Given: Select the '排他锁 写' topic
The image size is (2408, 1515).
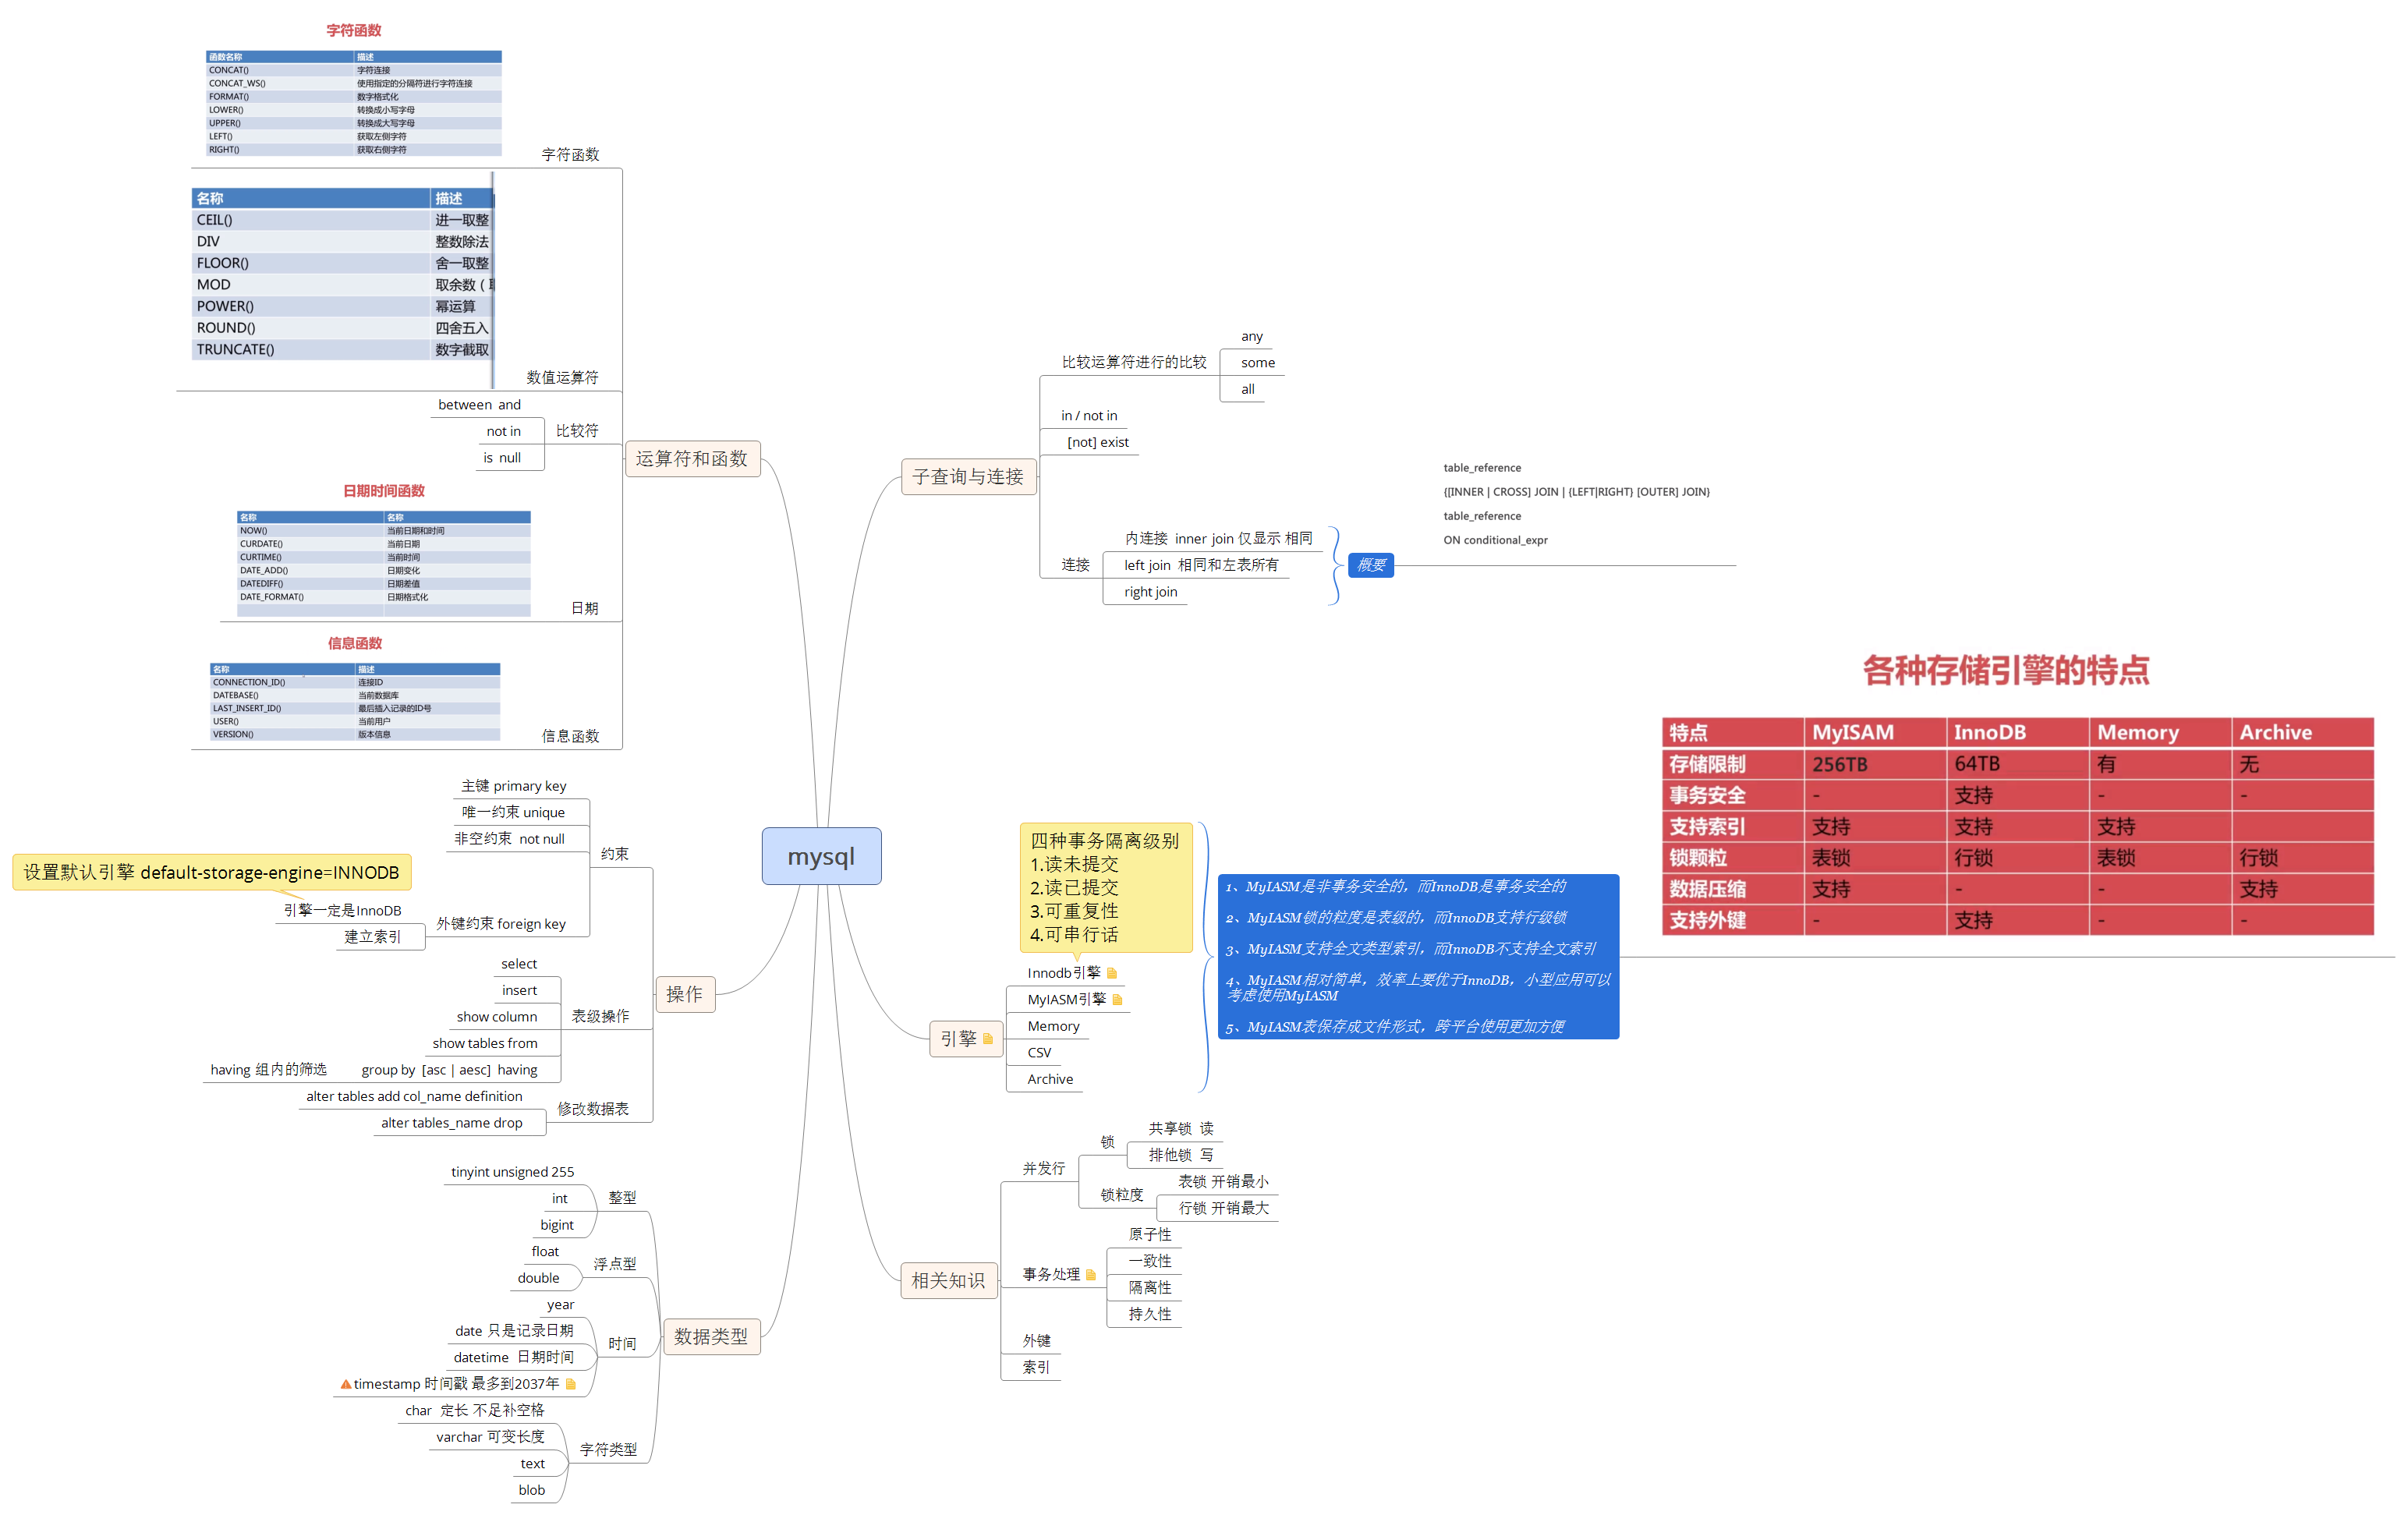Looking at the screenshot, I should pyautogui.click(x=1181, y=1155).
